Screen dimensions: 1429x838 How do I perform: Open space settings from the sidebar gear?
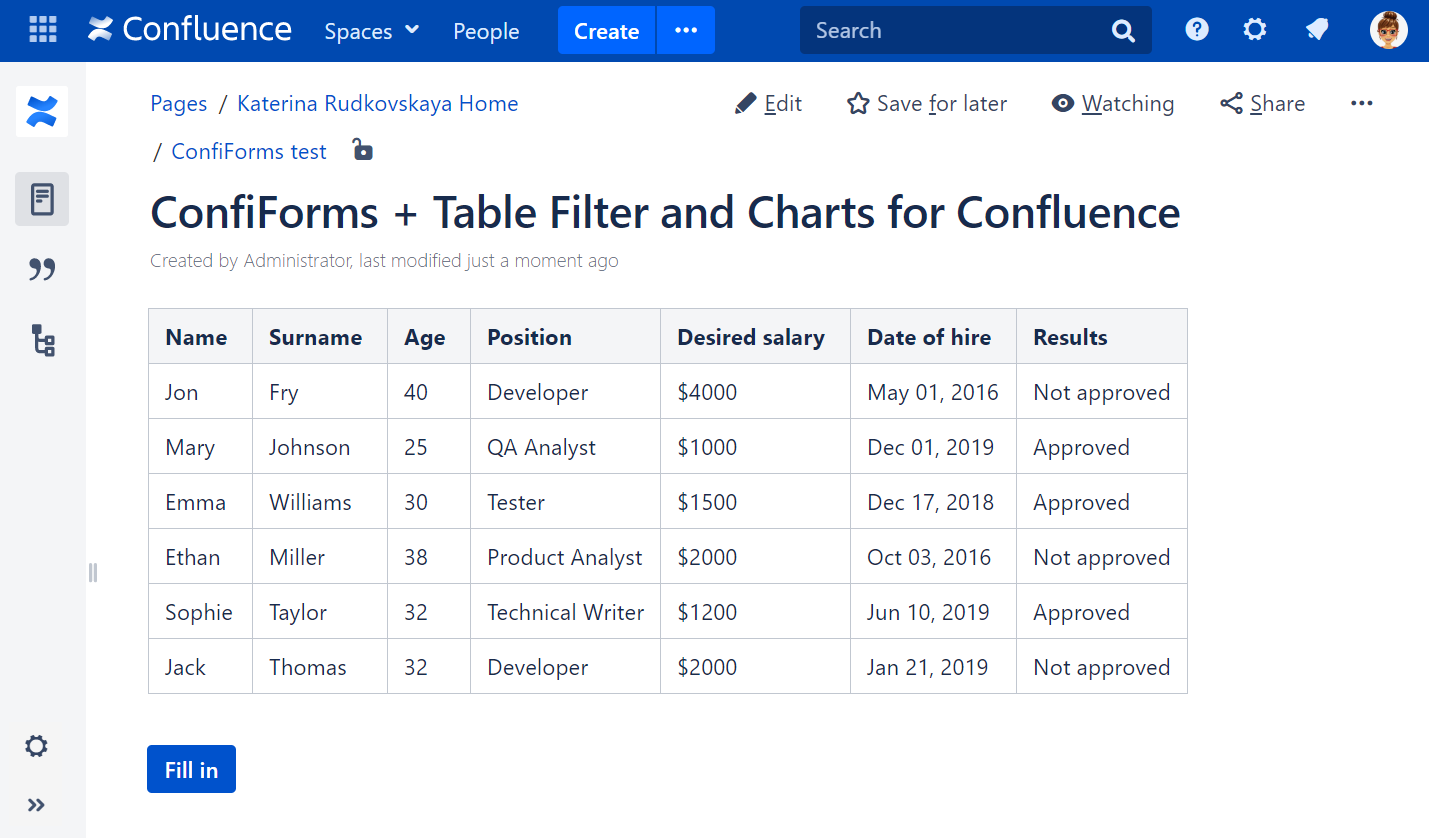pyautogui.click(x=36, y=746)
